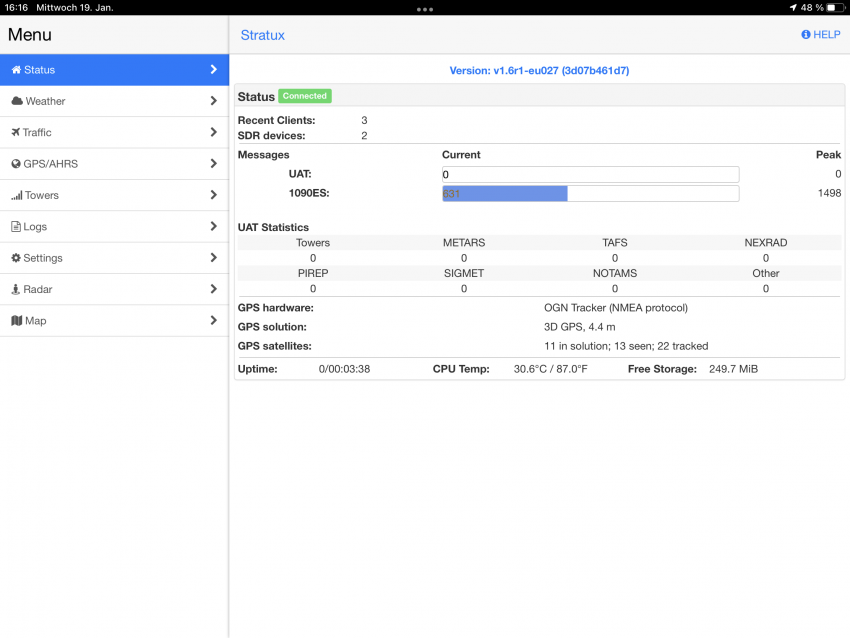The height and width of the screenshot is (638, 850).
Task: Tap the location arrow in status bar
Action: point(793,8)
